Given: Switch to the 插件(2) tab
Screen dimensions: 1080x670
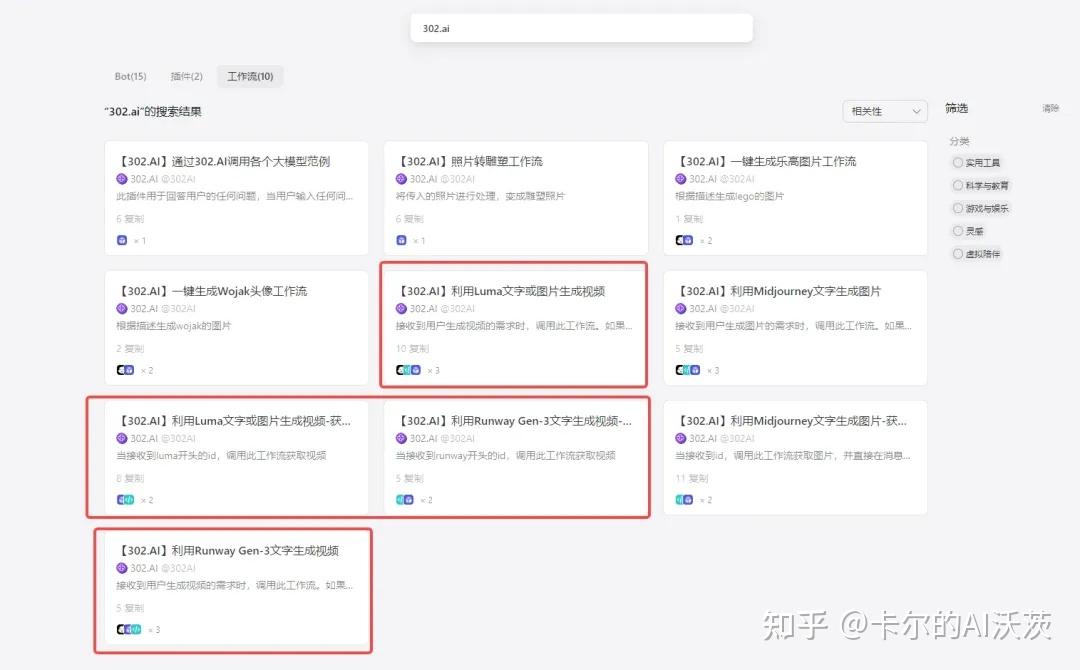Looking at the screenshot, I should pos(187,76).
